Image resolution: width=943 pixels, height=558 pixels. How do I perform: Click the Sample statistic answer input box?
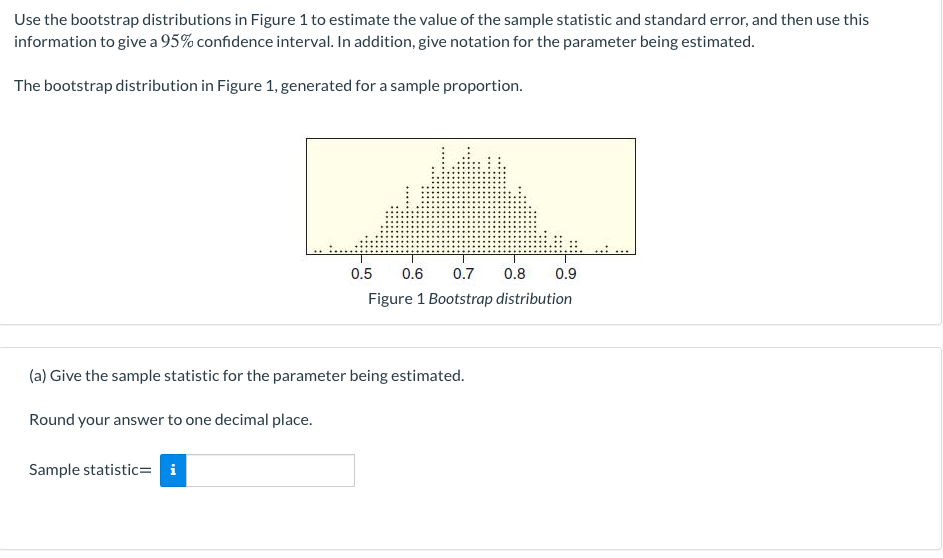tap(270, 470)
